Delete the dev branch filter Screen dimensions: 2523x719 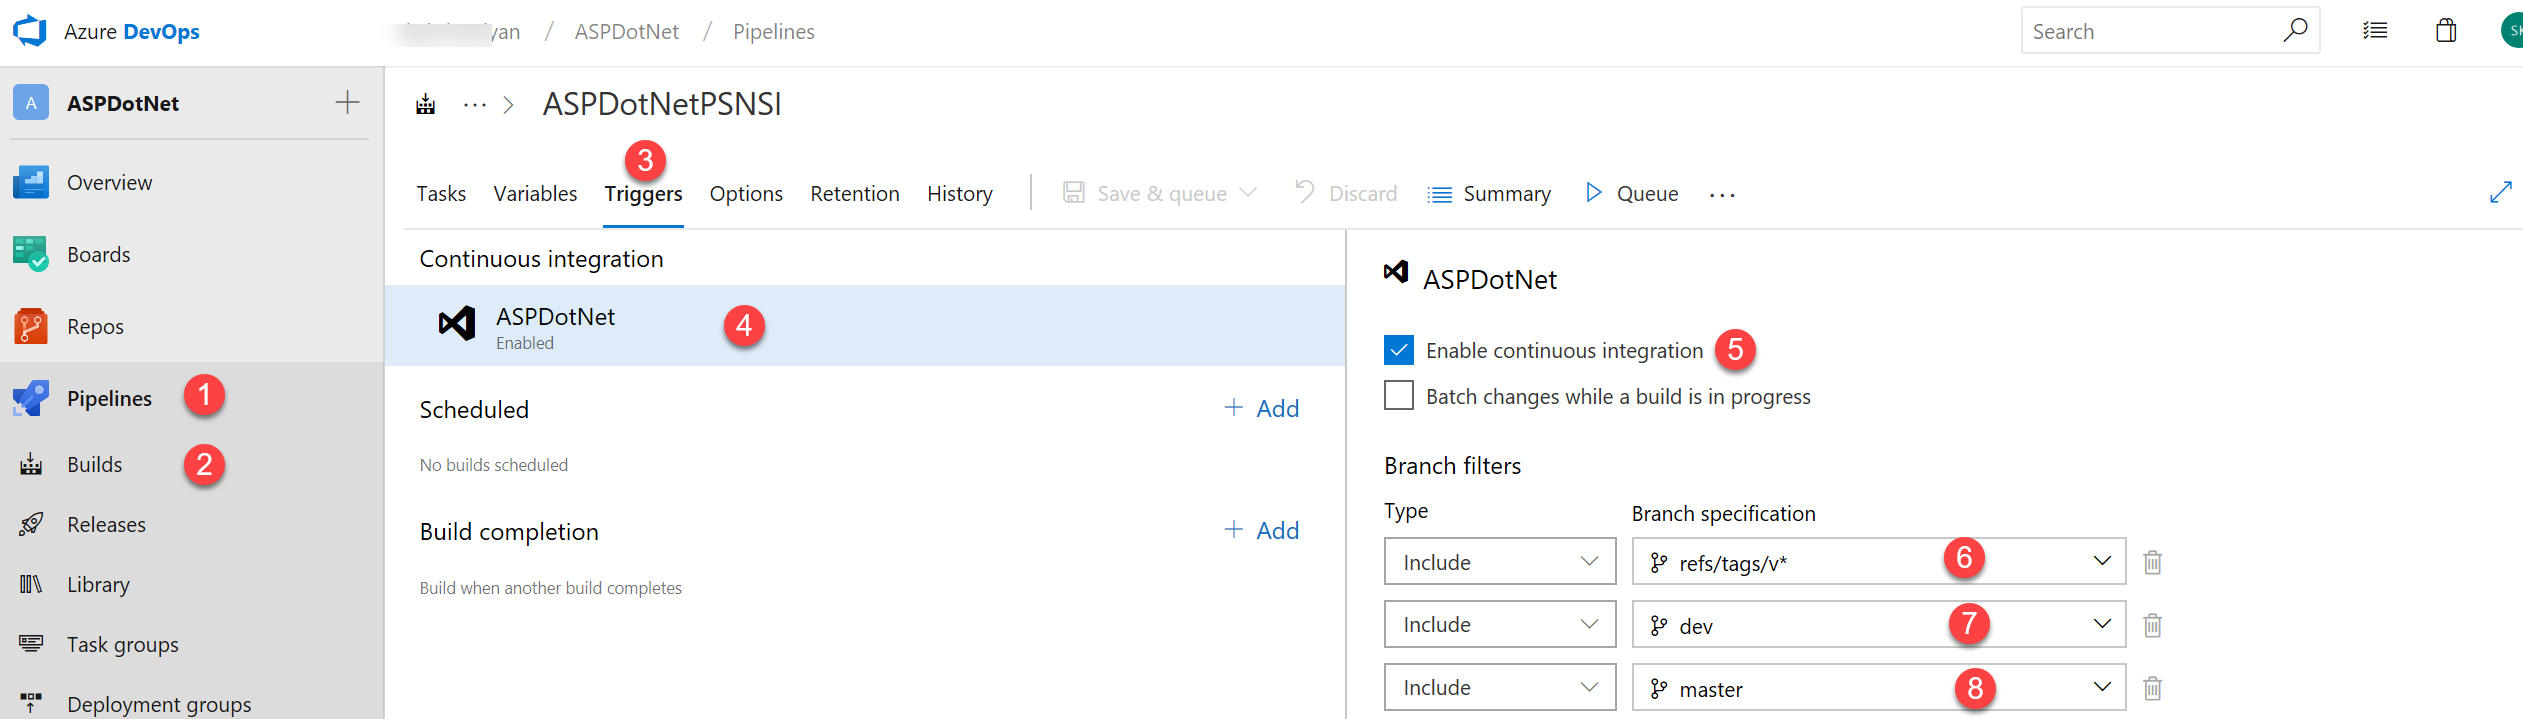point(2153,625)
